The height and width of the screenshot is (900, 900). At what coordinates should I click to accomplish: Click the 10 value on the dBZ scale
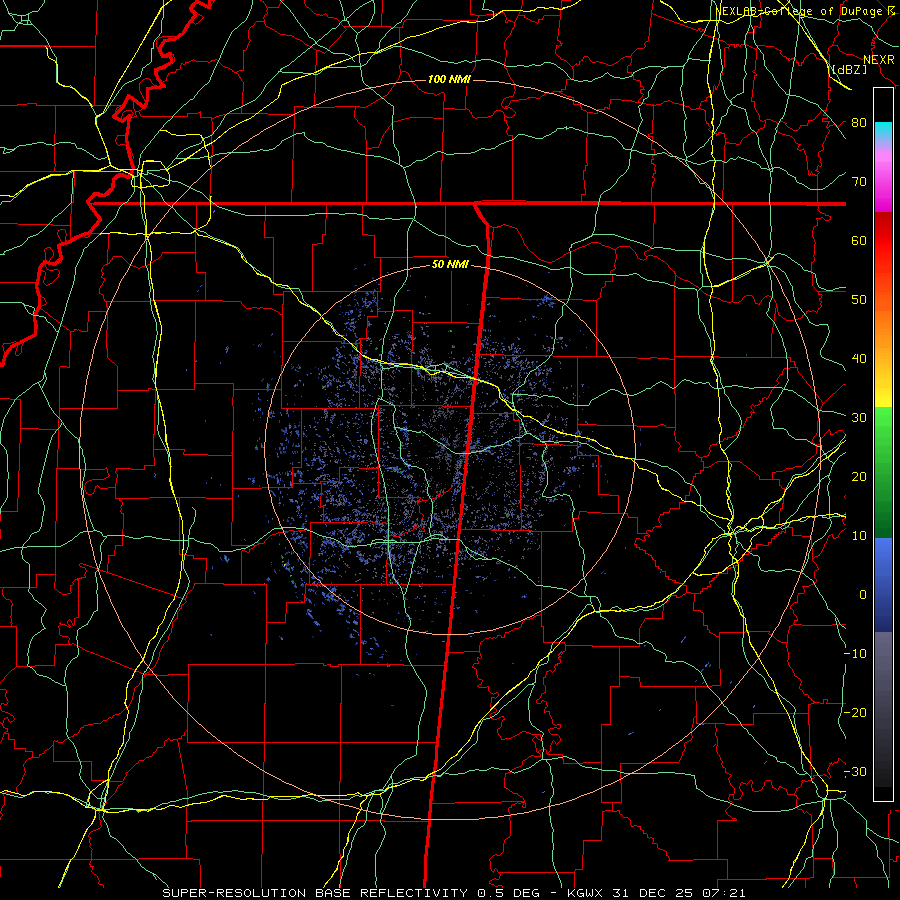[x=859, y=536]
